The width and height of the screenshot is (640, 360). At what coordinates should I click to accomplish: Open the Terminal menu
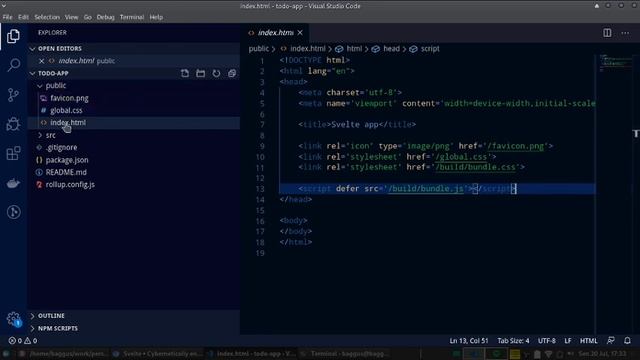click(132, 17)
